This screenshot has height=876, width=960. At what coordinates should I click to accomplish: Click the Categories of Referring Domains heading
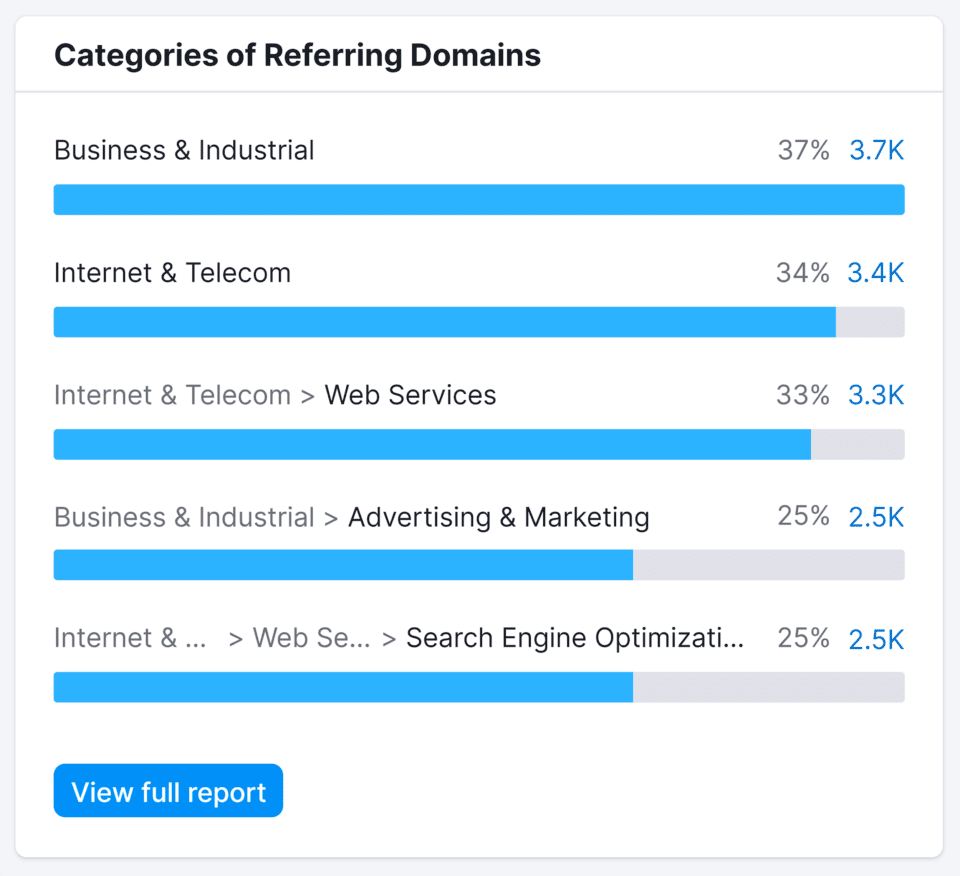click(x=298, y=55)
